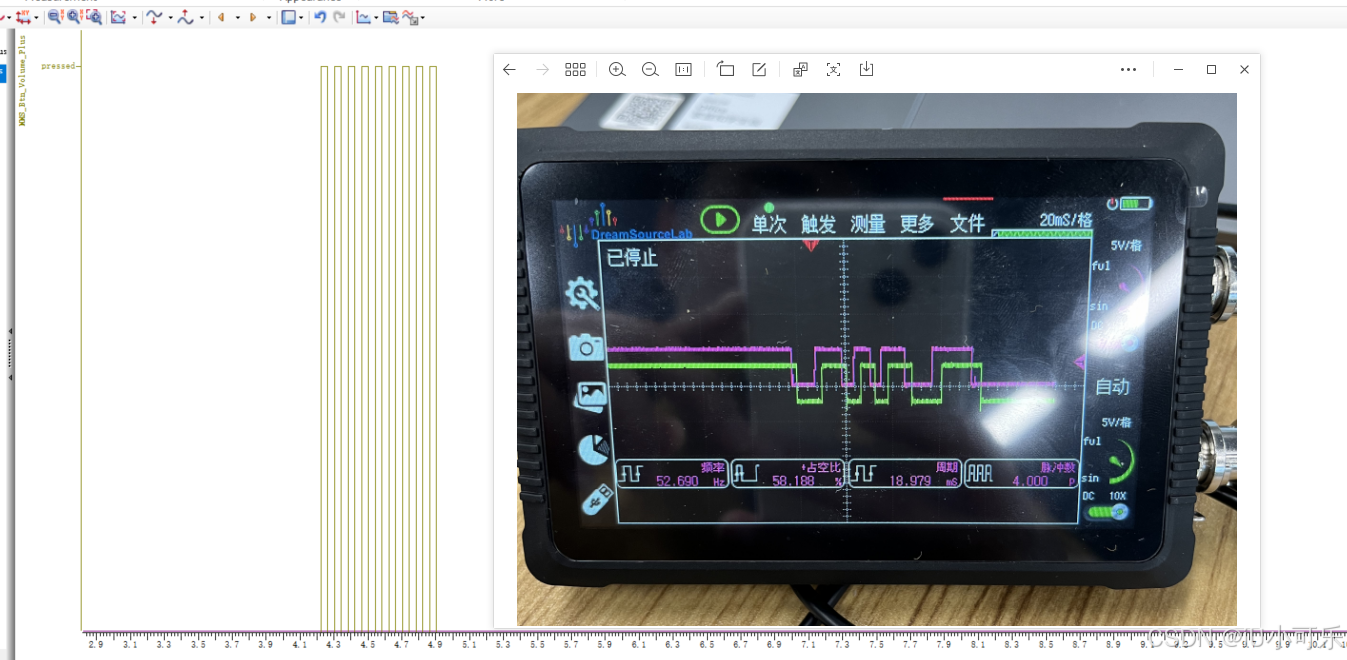
Task: Expand the chart axes view dropdown
Action: pos(376,18)
